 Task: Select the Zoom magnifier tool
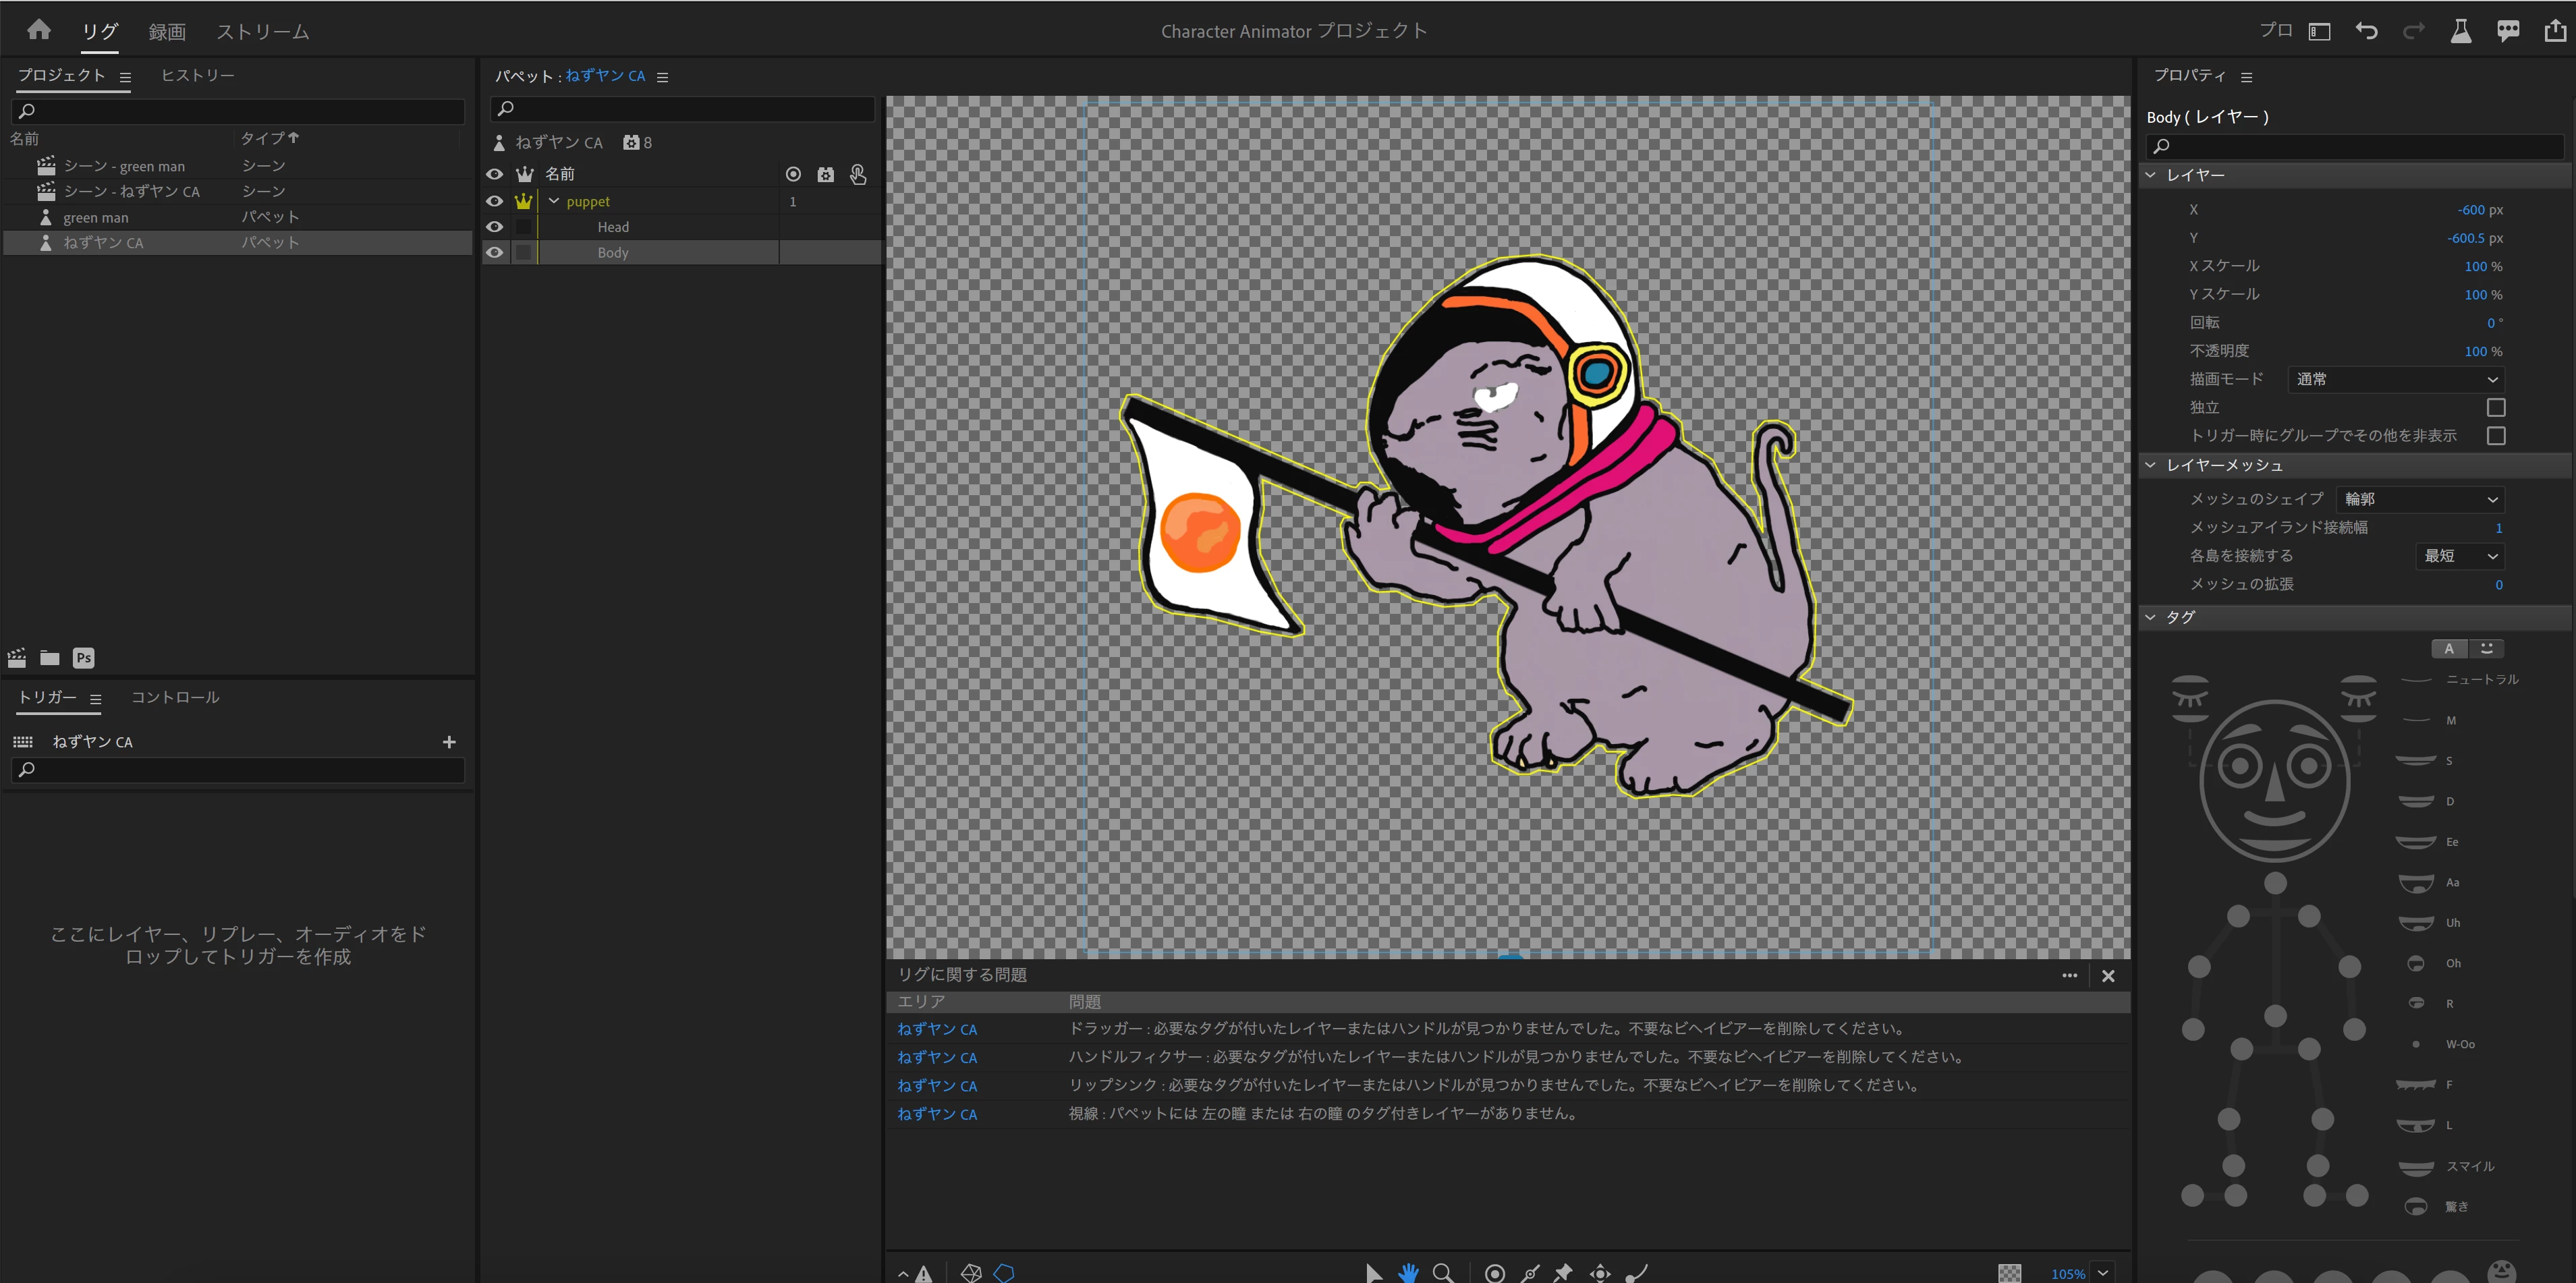1442,1272
